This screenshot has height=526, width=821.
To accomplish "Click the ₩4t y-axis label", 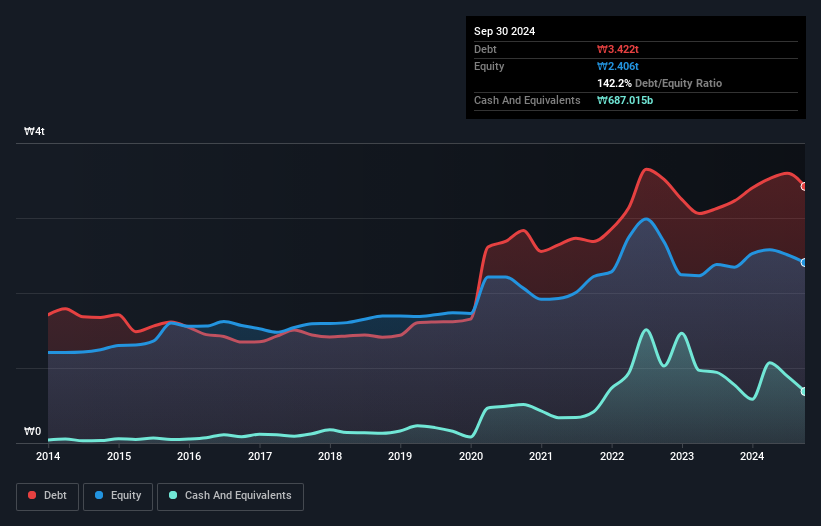I will point(35,131).
